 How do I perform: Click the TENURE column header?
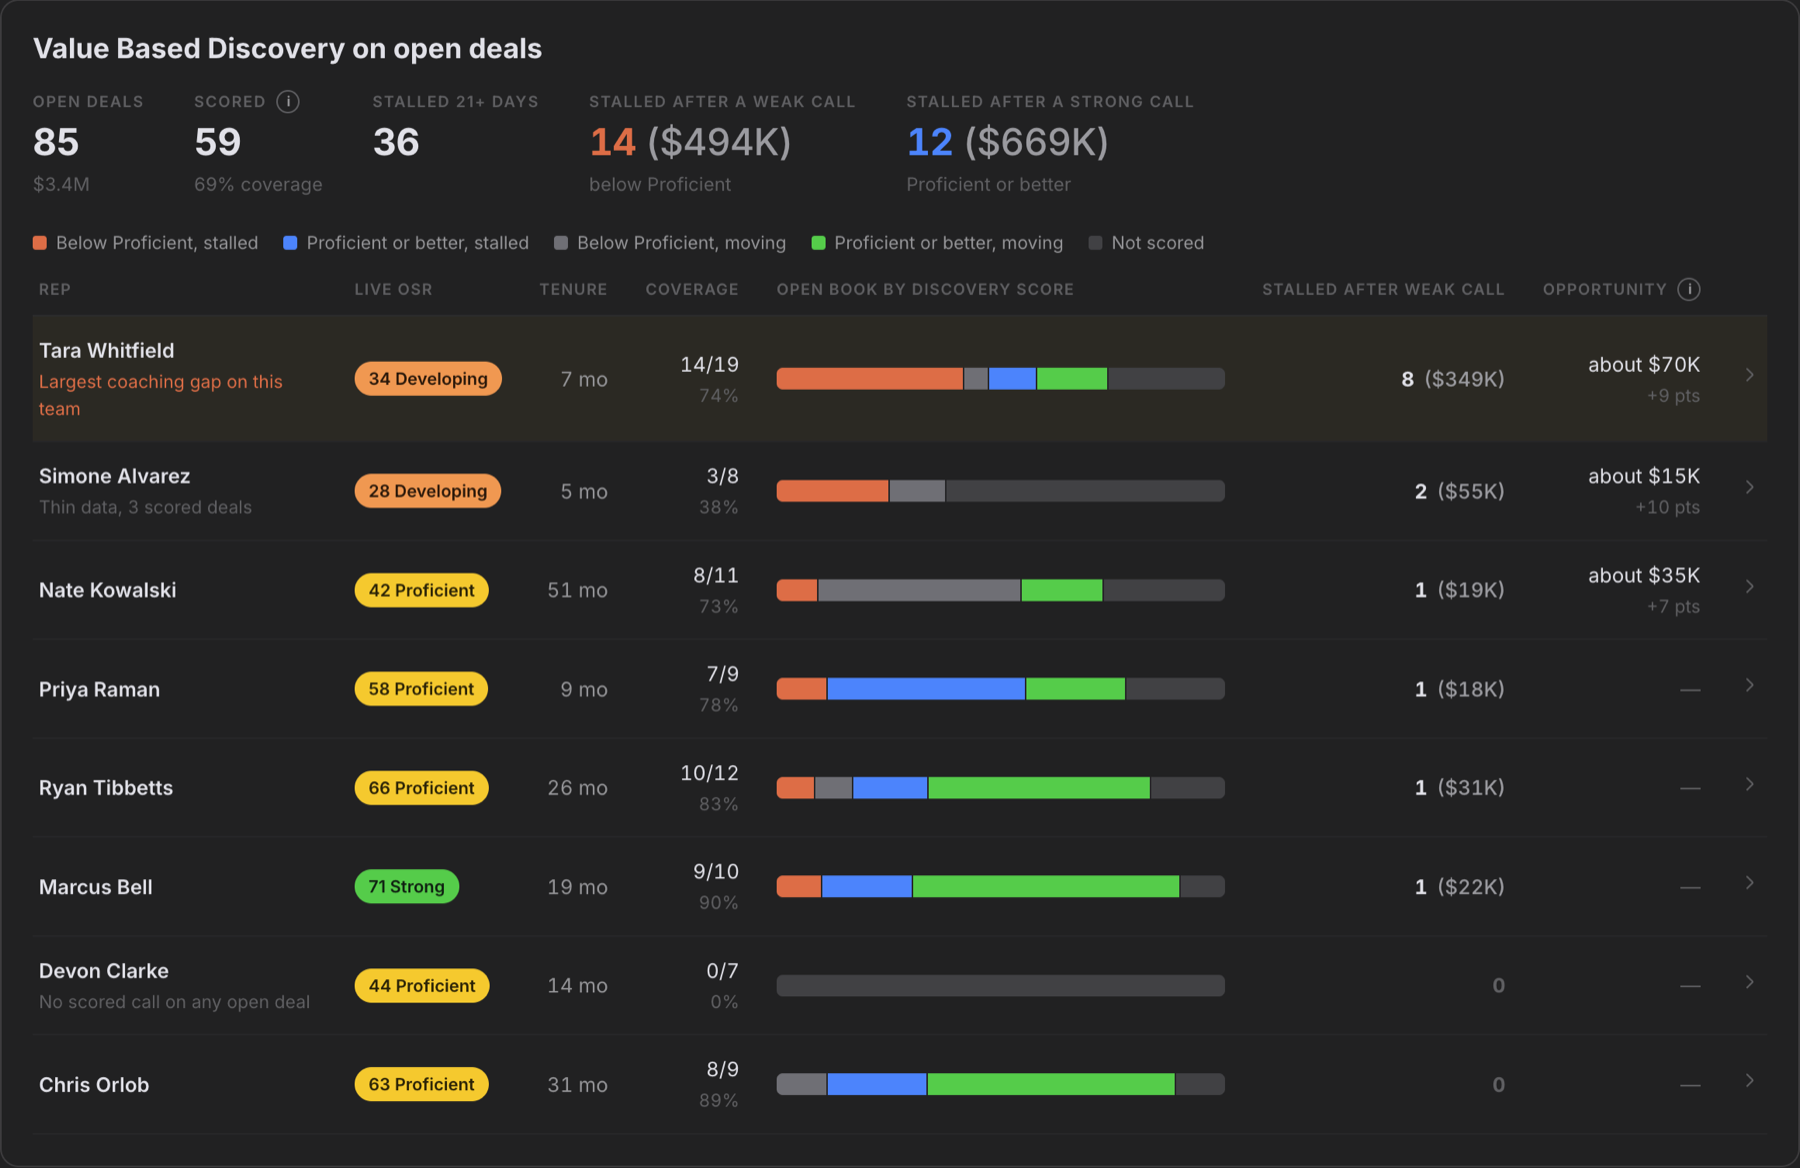(573, 289)
